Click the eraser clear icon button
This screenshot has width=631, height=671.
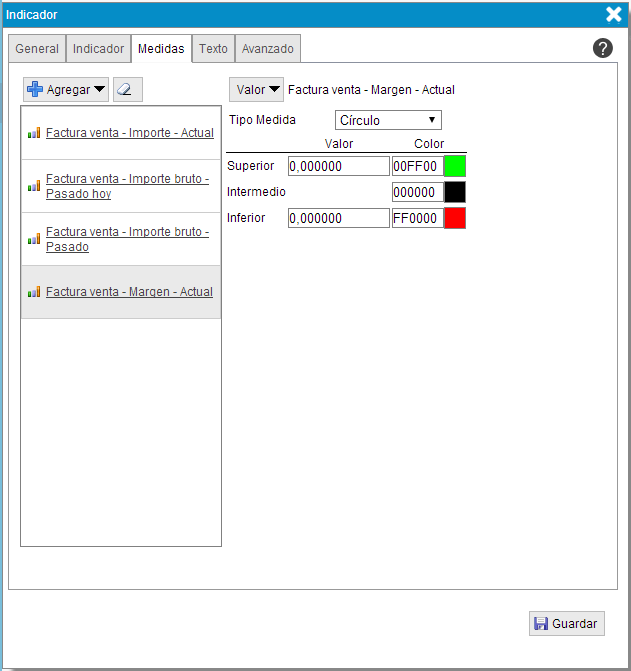tap(127, 90)
